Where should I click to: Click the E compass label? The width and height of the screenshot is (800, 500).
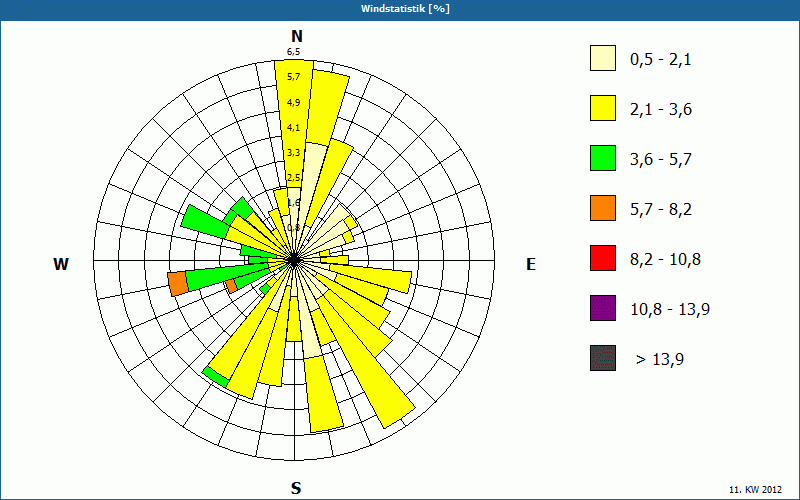pos(531,264)
